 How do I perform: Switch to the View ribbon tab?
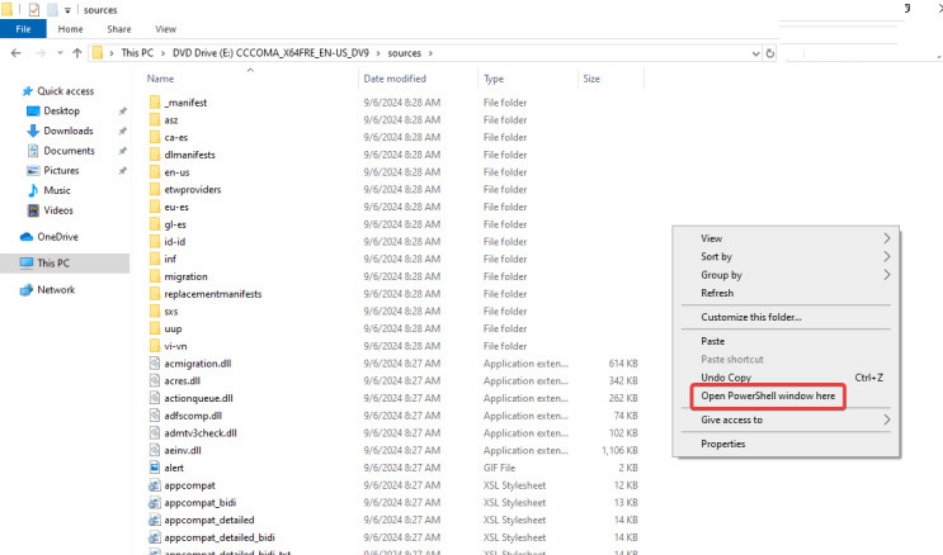(166, 30)
